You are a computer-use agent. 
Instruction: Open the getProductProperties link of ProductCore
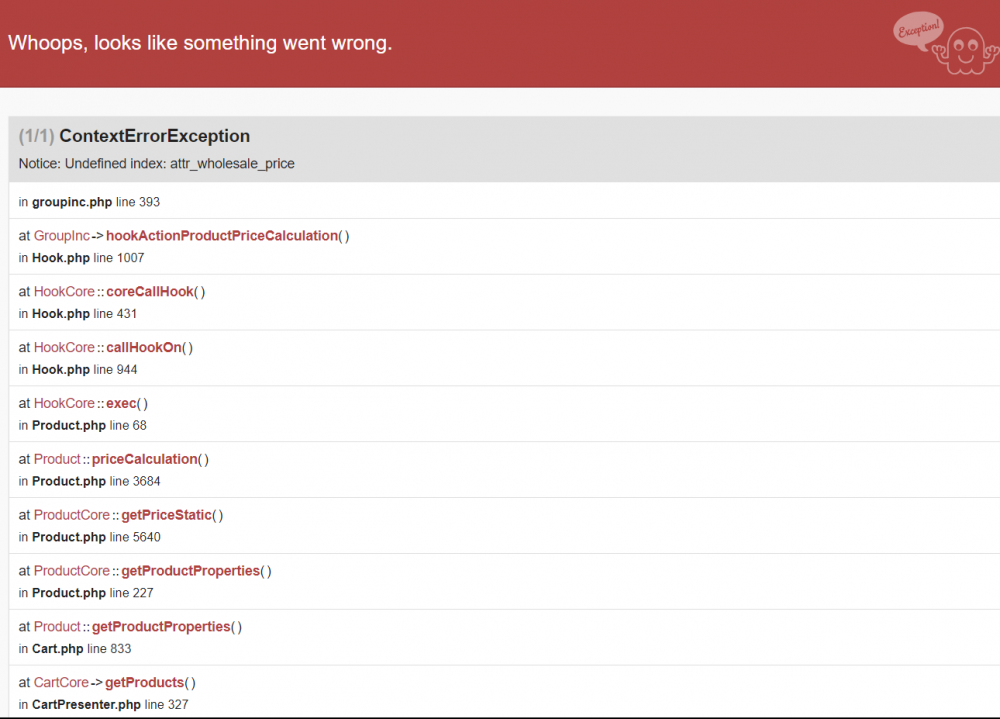(x=190, y=570)
